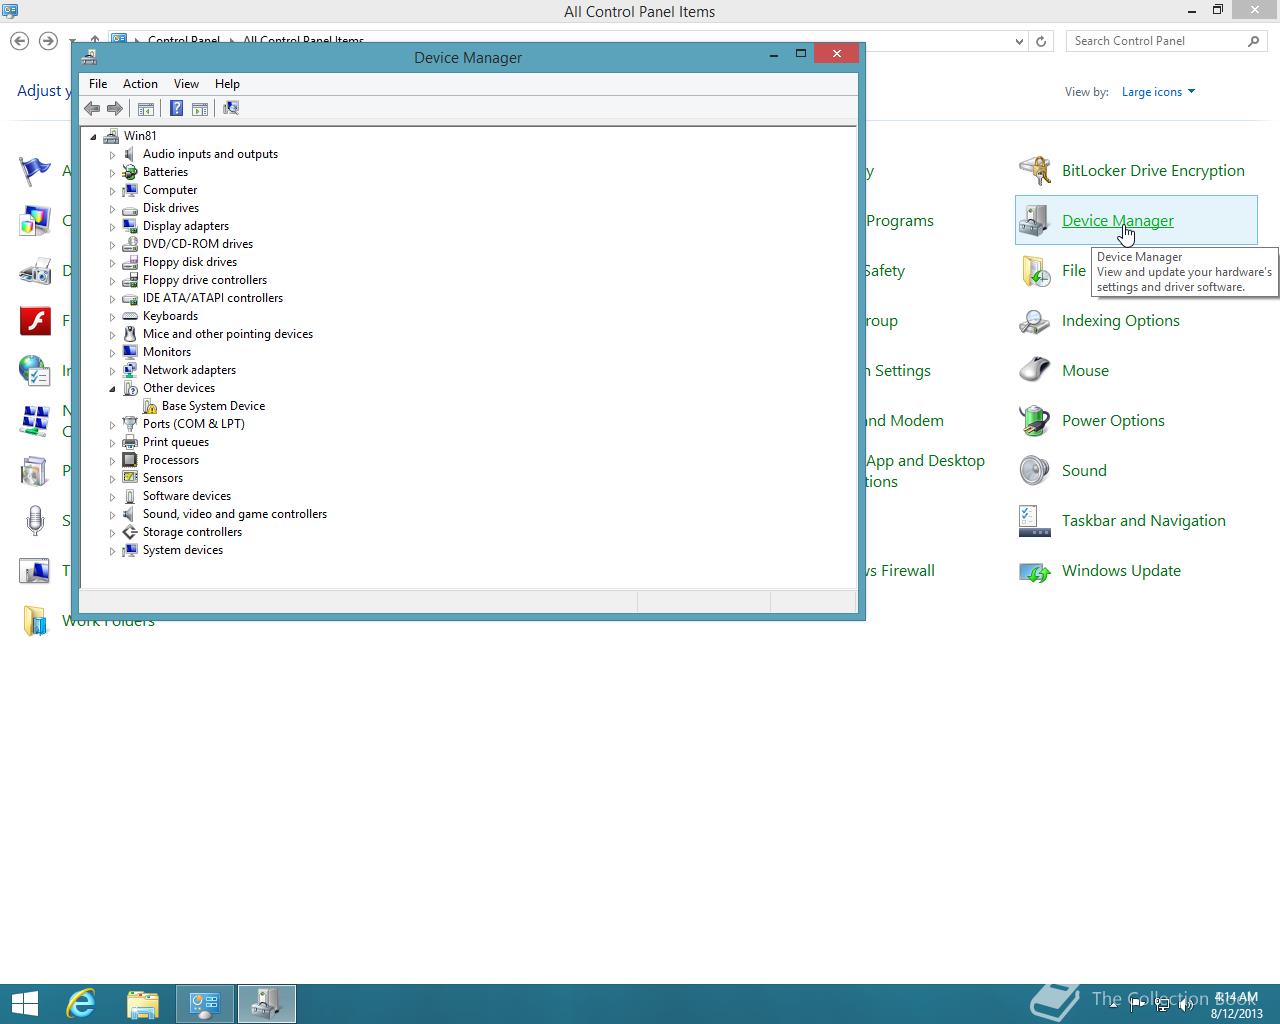Open Power Options link

coord(1113,421)
